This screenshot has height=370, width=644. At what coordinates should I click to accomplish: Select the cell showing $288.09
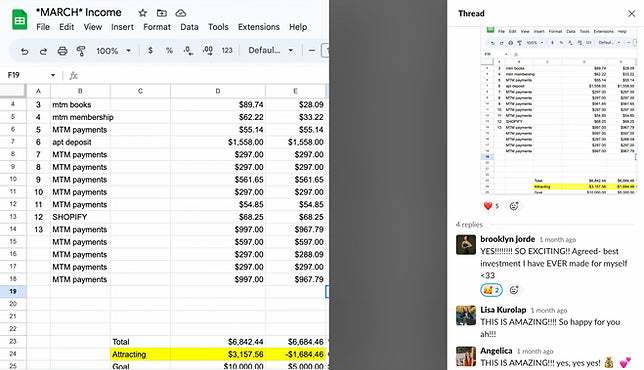point(296,254)
